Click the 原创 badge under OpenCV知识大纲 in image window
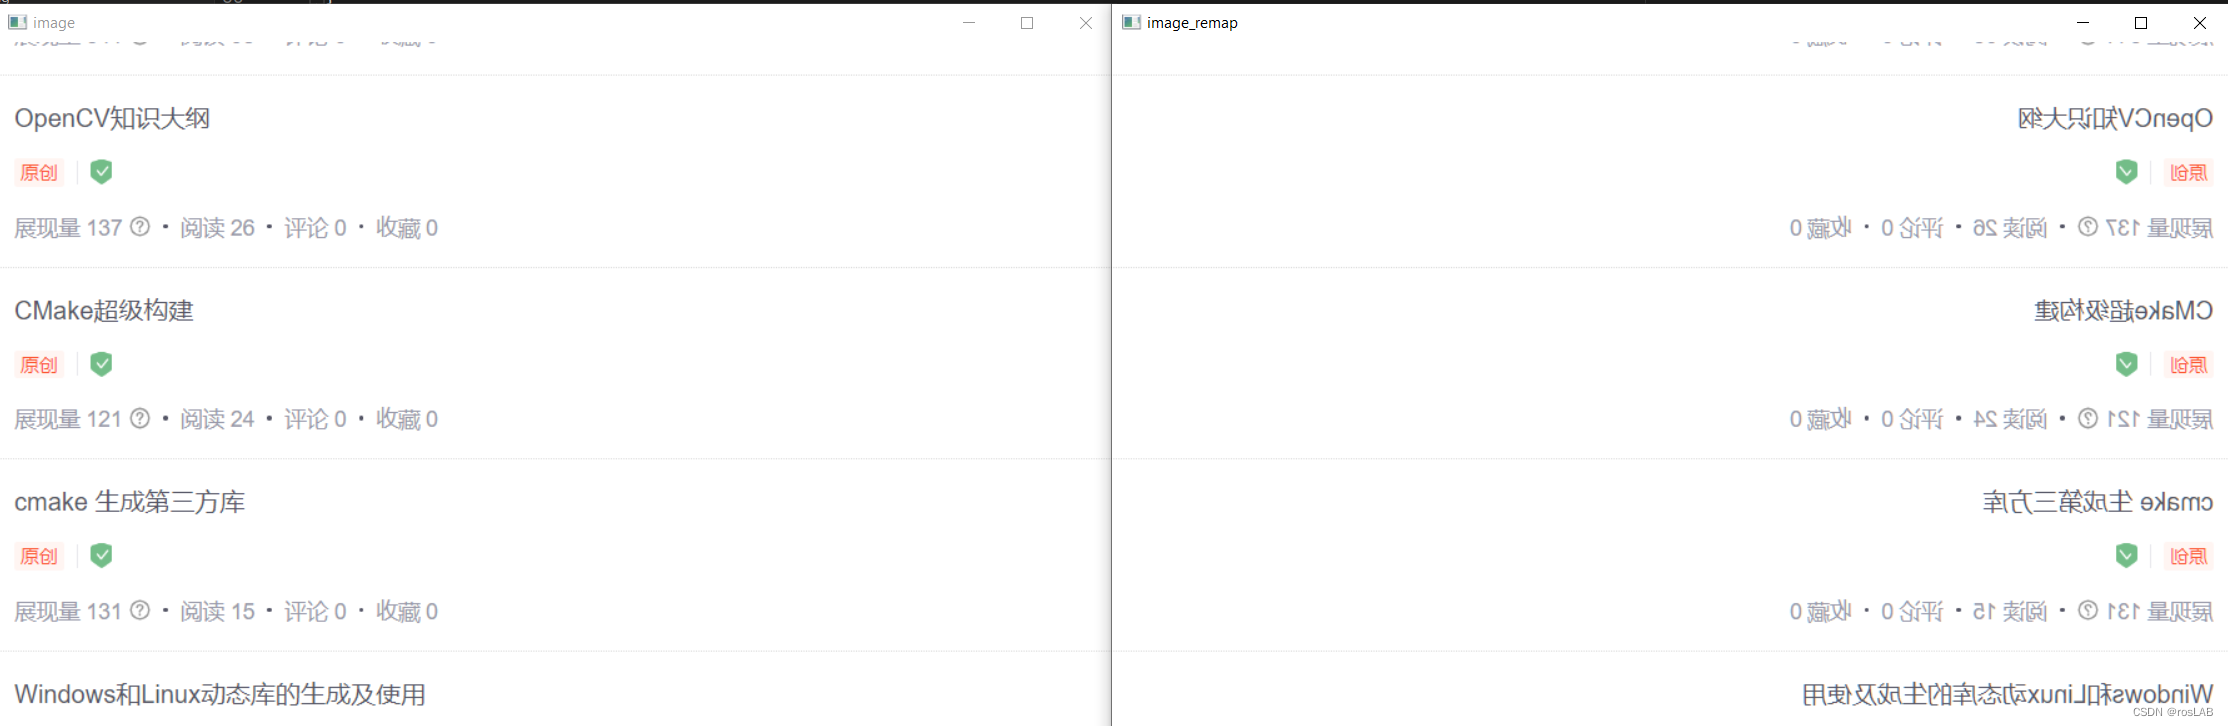Viewport: 2228px width, 726px height. (x=39, y=172)
